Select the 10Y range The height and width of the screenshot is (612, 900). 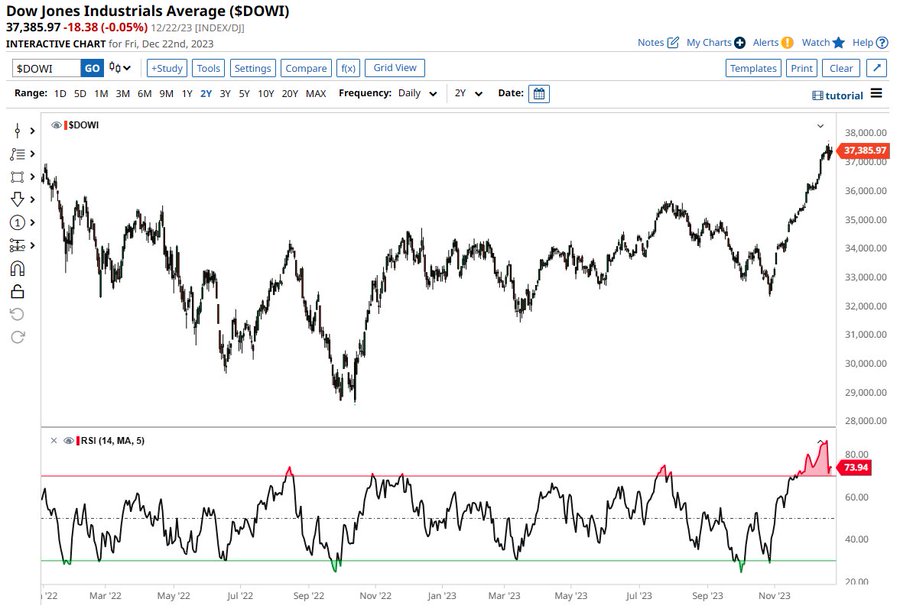(265, 94)
